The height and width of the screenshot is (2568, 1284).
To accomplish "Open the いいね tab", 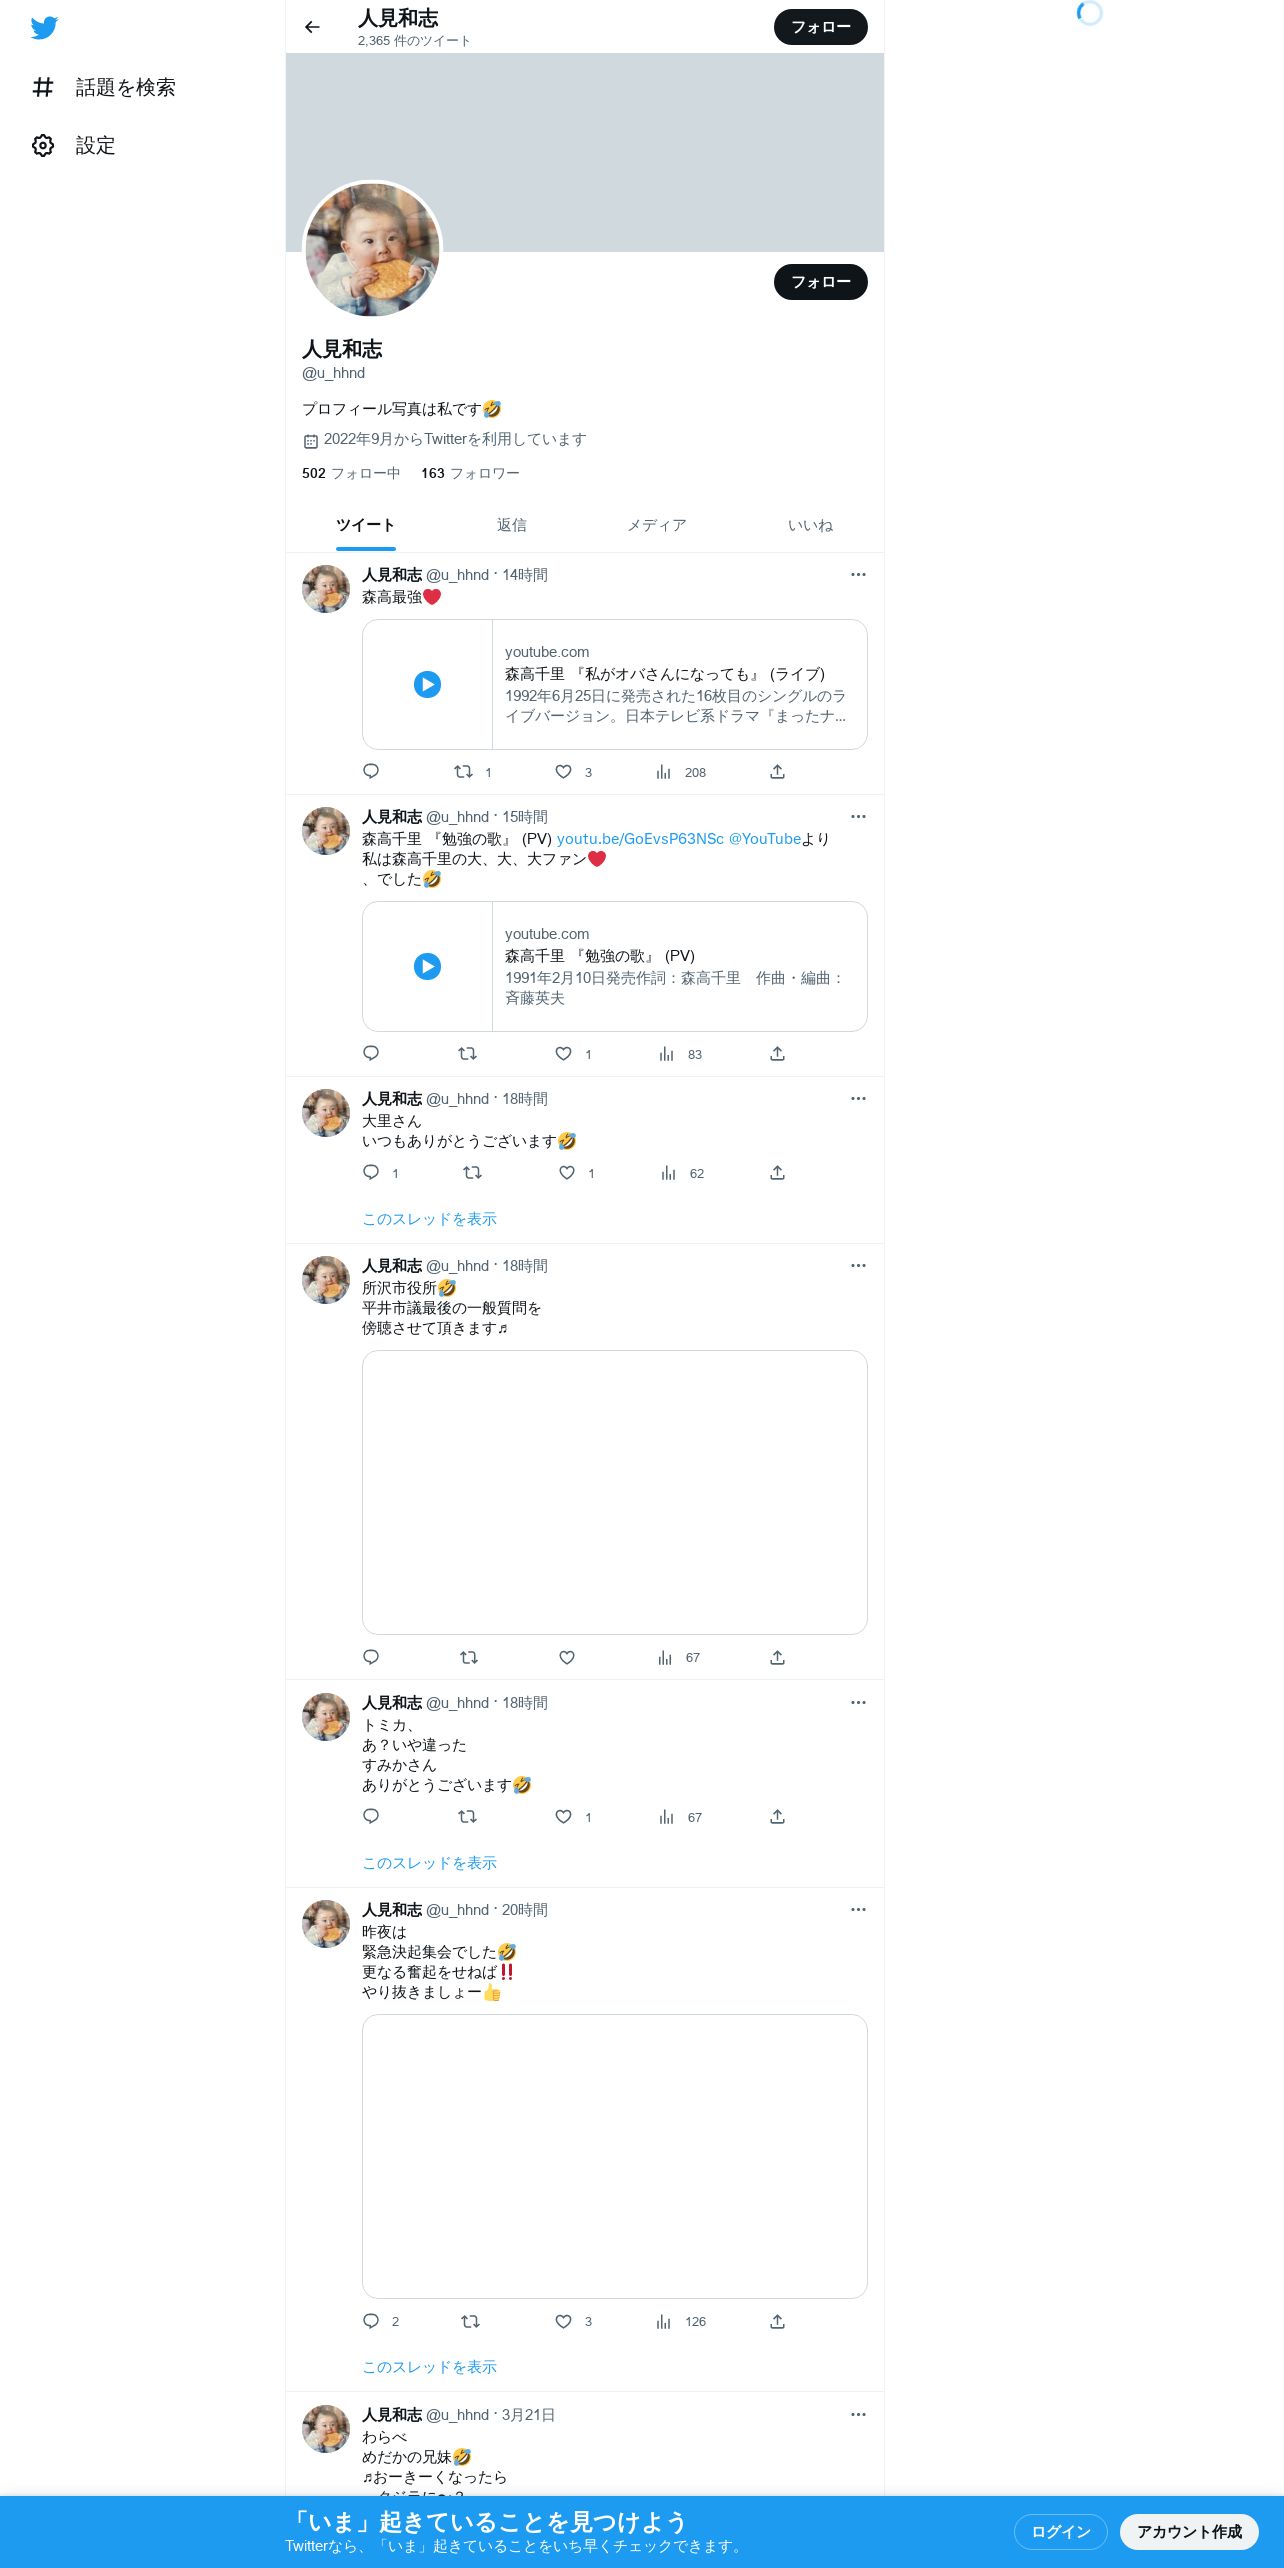I will 810,525.
